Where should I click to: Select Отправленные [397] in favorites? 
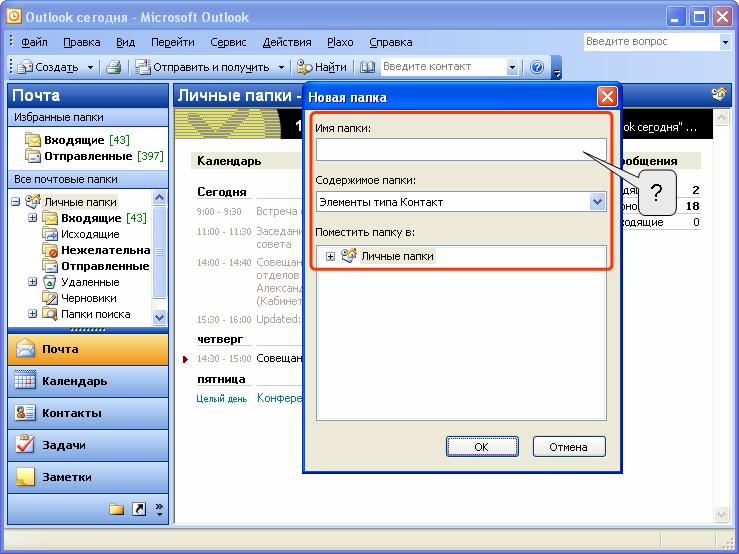pyautogui.click(x=94, y=156)
